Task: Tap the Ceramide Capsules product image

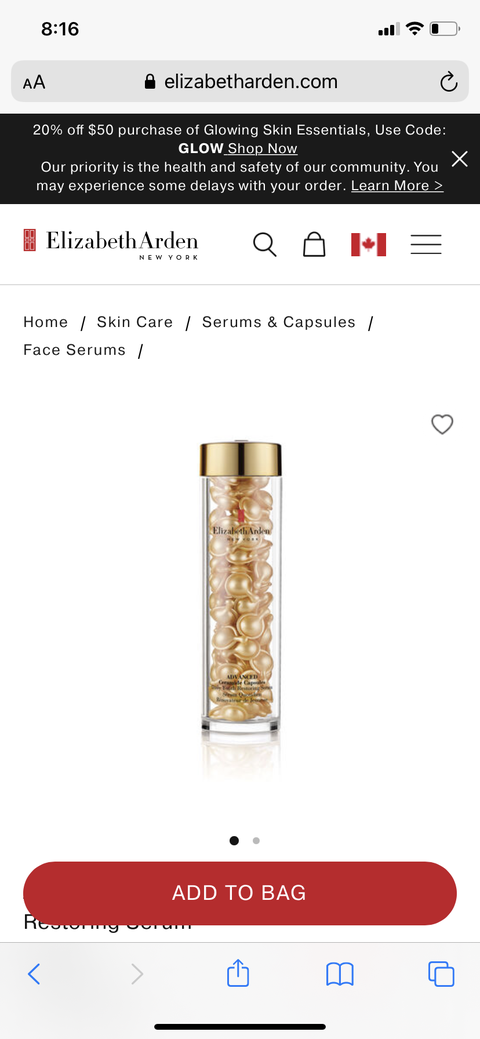Action: (241, 590)
